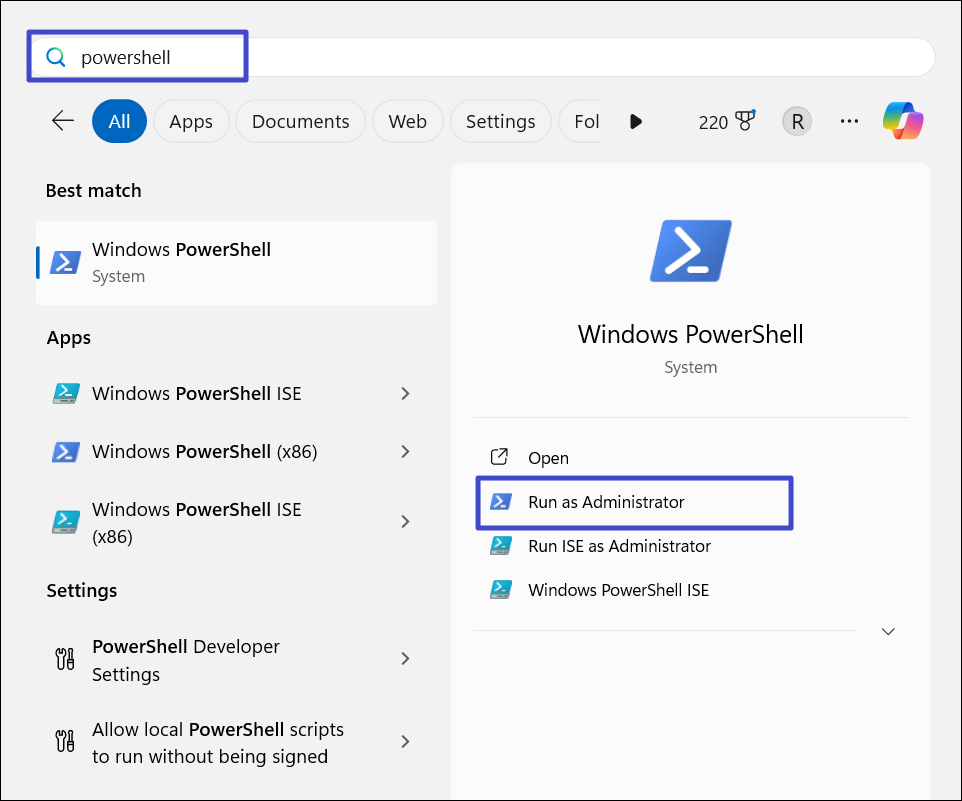The image size is (962, 801).
Task: Expand Windows PowerShell ISE options chevron
Action: (x=405, y=394)
